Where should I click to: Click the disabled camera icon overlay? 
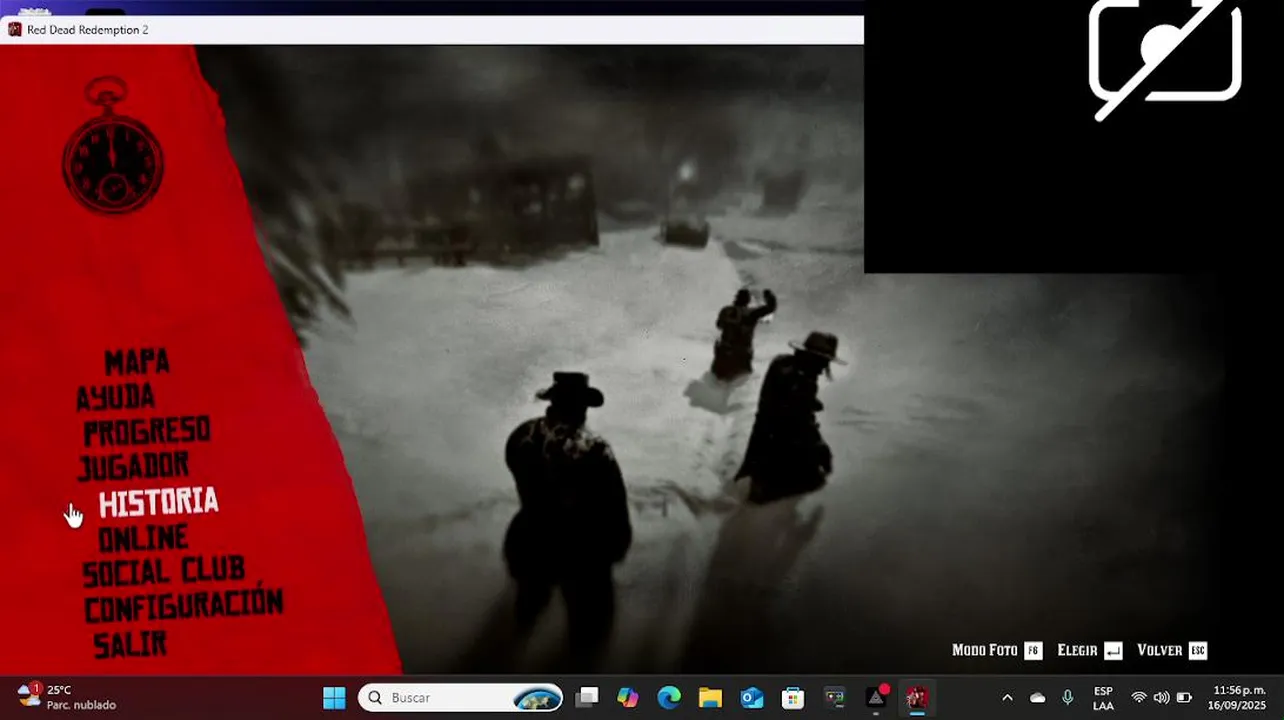click(x=1165, y=58)
